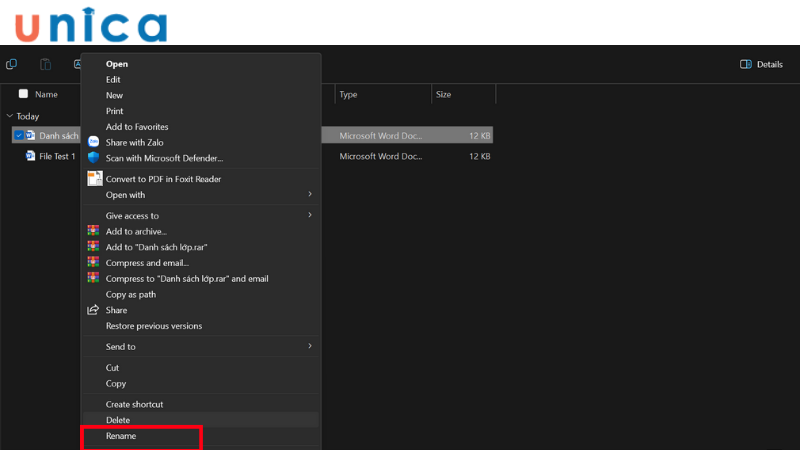Collapse the Today group
This screenshot has width=800, height=450.
9,116
